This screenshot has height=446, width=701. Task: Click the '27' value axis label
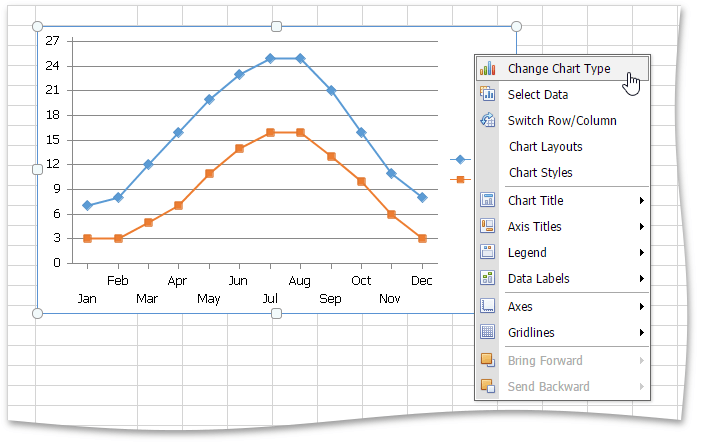click(52, 41)
